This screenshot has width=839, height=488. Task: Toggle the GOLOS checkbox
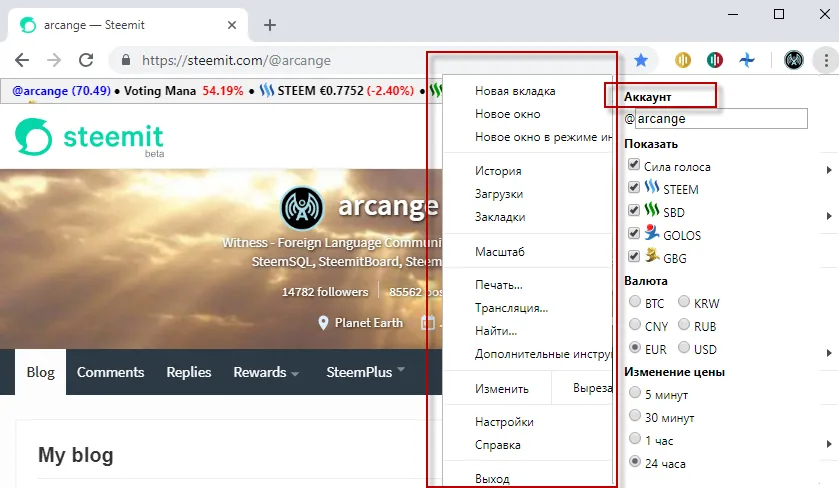click(634, 233)
